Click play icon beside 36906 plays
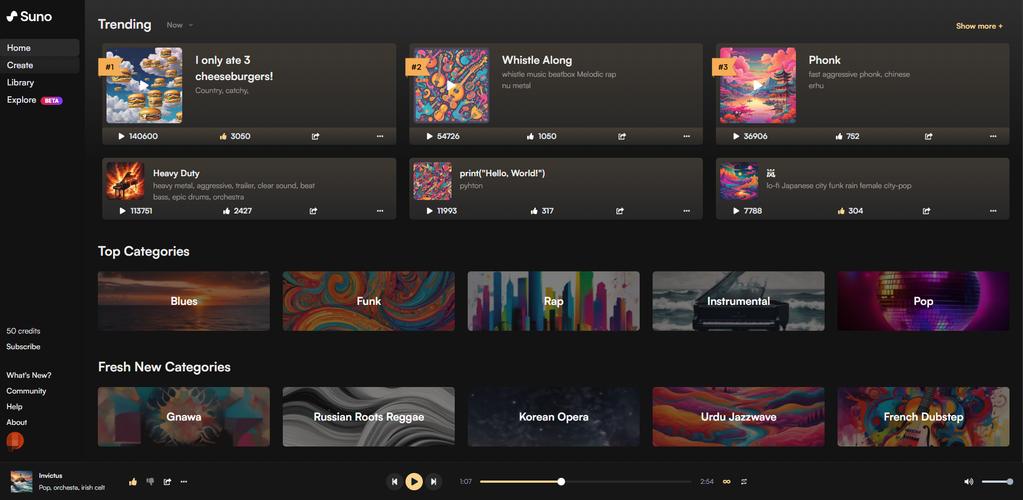Image resolution: width=1023 pixels, height=500 pixels. pyautogui.click(x=735, y=136)
